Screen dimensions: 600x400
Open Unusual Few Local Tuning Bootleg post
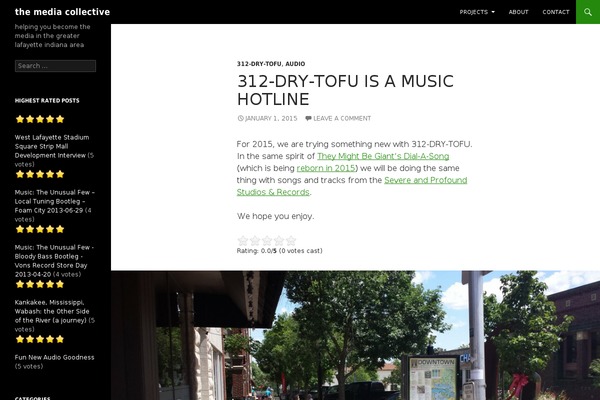(x=54, y=201)
